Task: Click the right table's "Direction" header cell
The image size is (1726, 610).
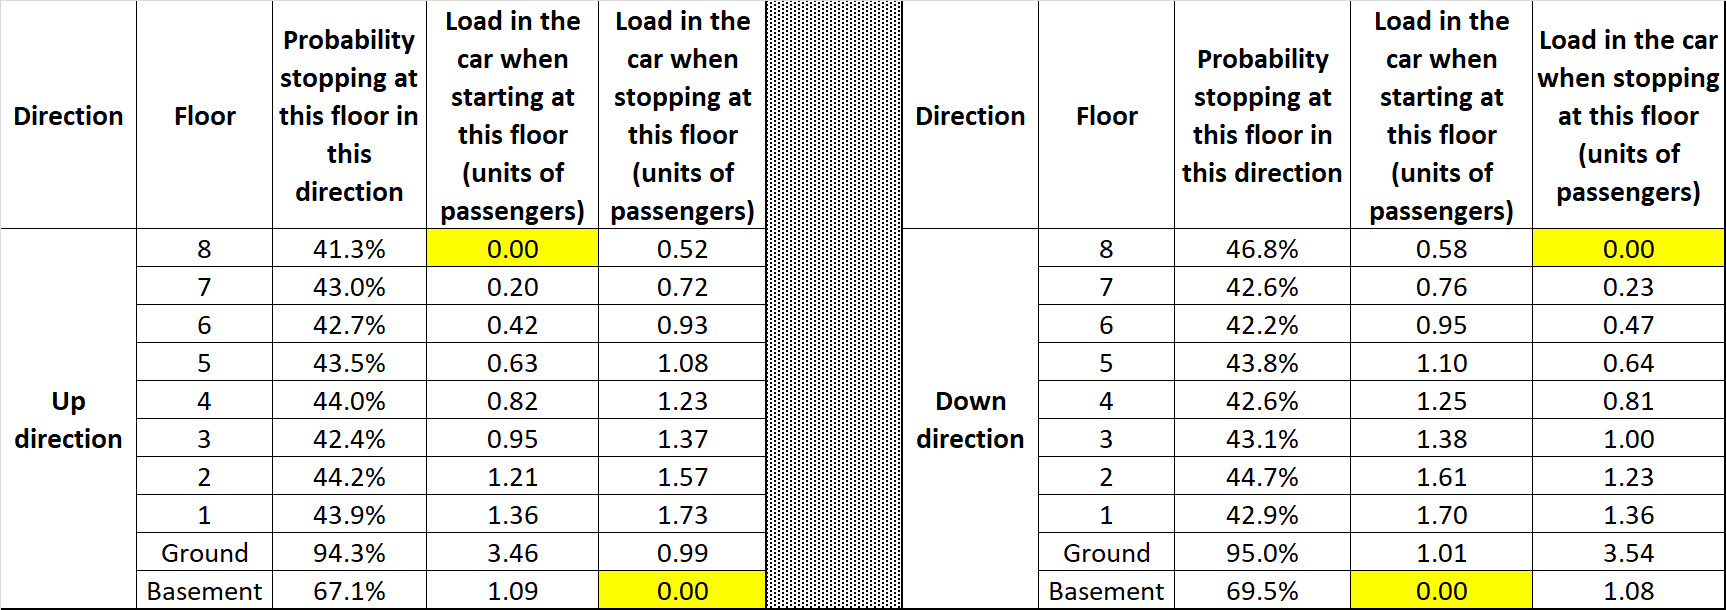Action: click(x=970, y=116)
